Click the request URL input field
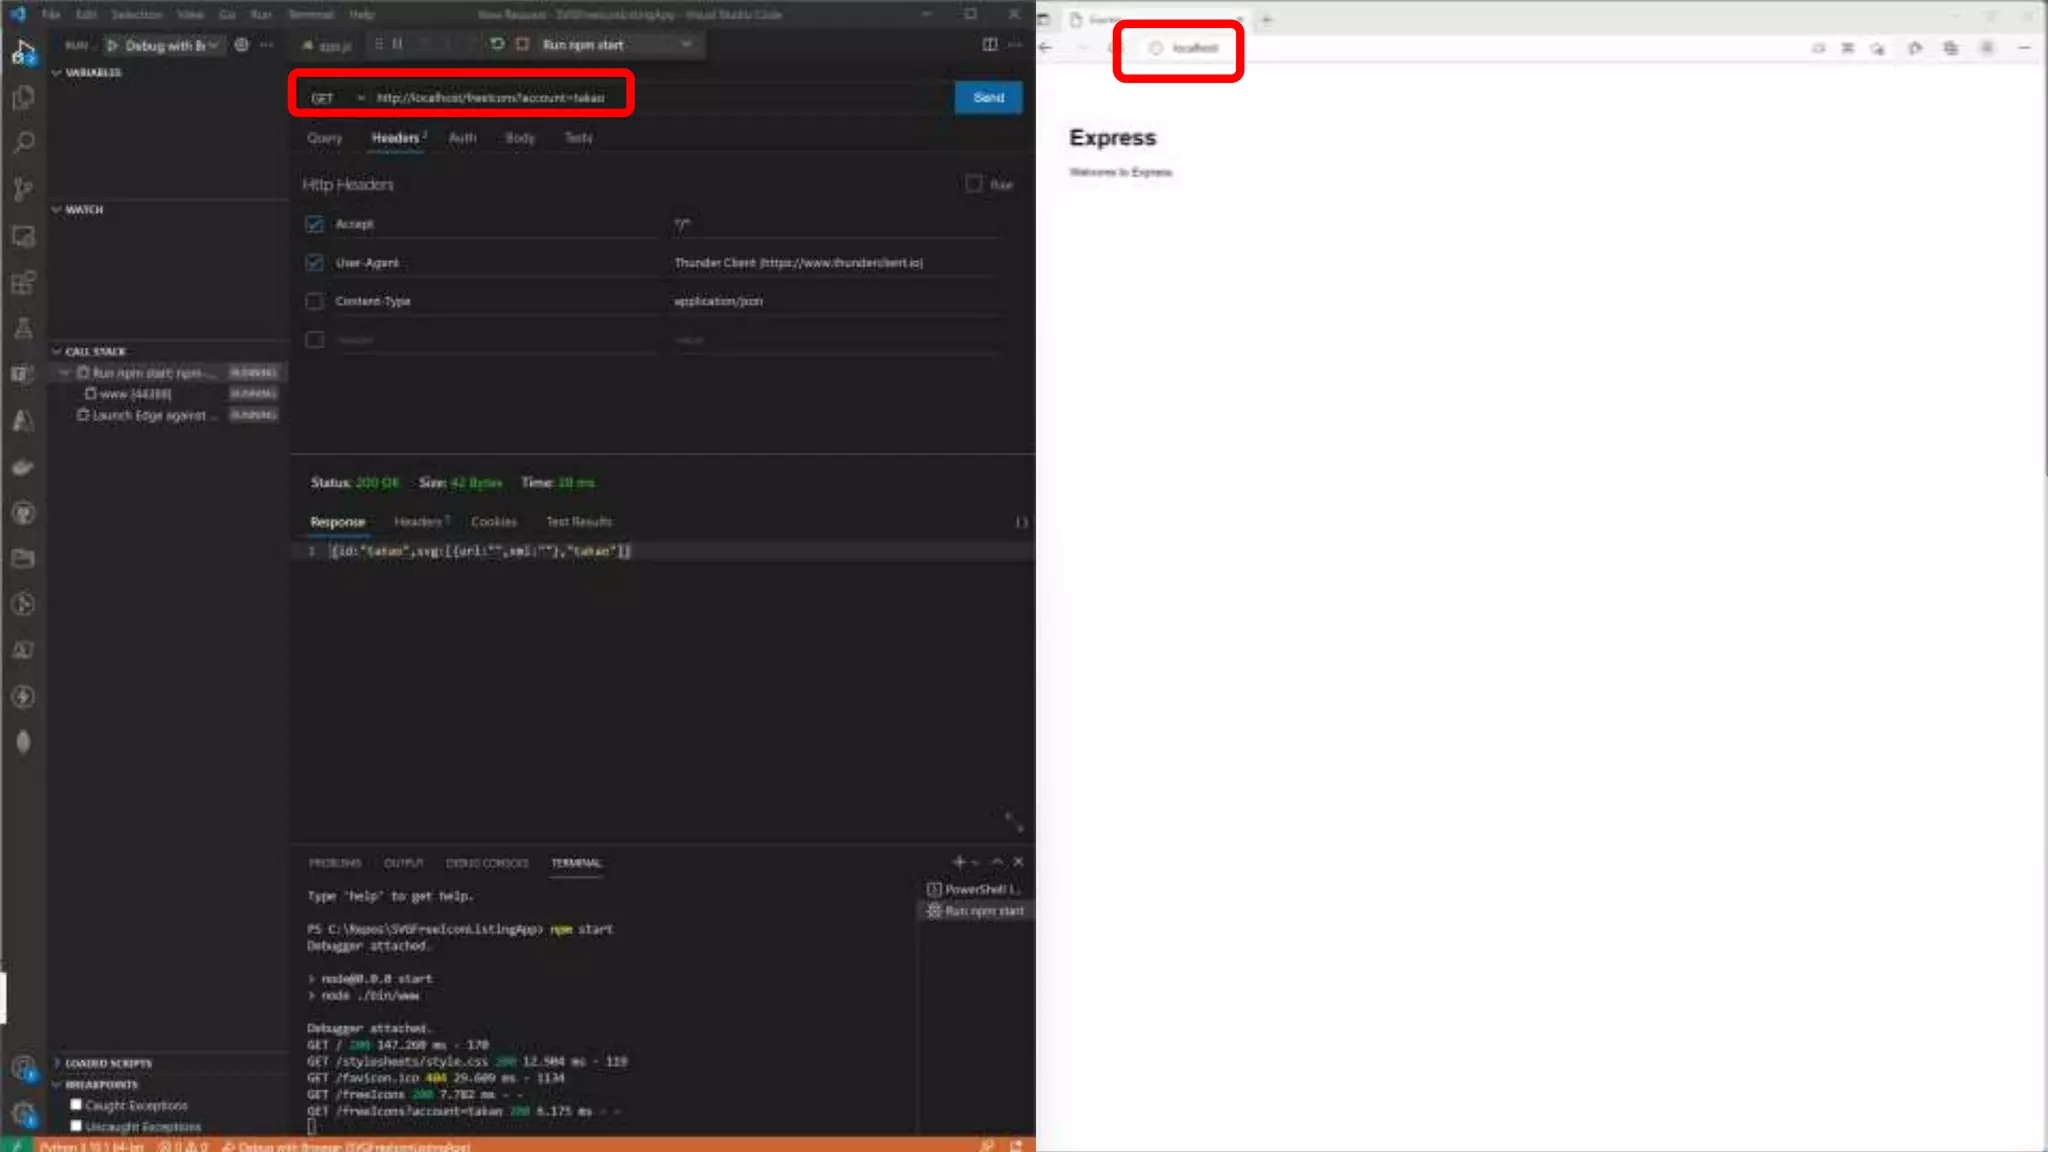This screenshot has width=2048, height=1152. (660, 98)
